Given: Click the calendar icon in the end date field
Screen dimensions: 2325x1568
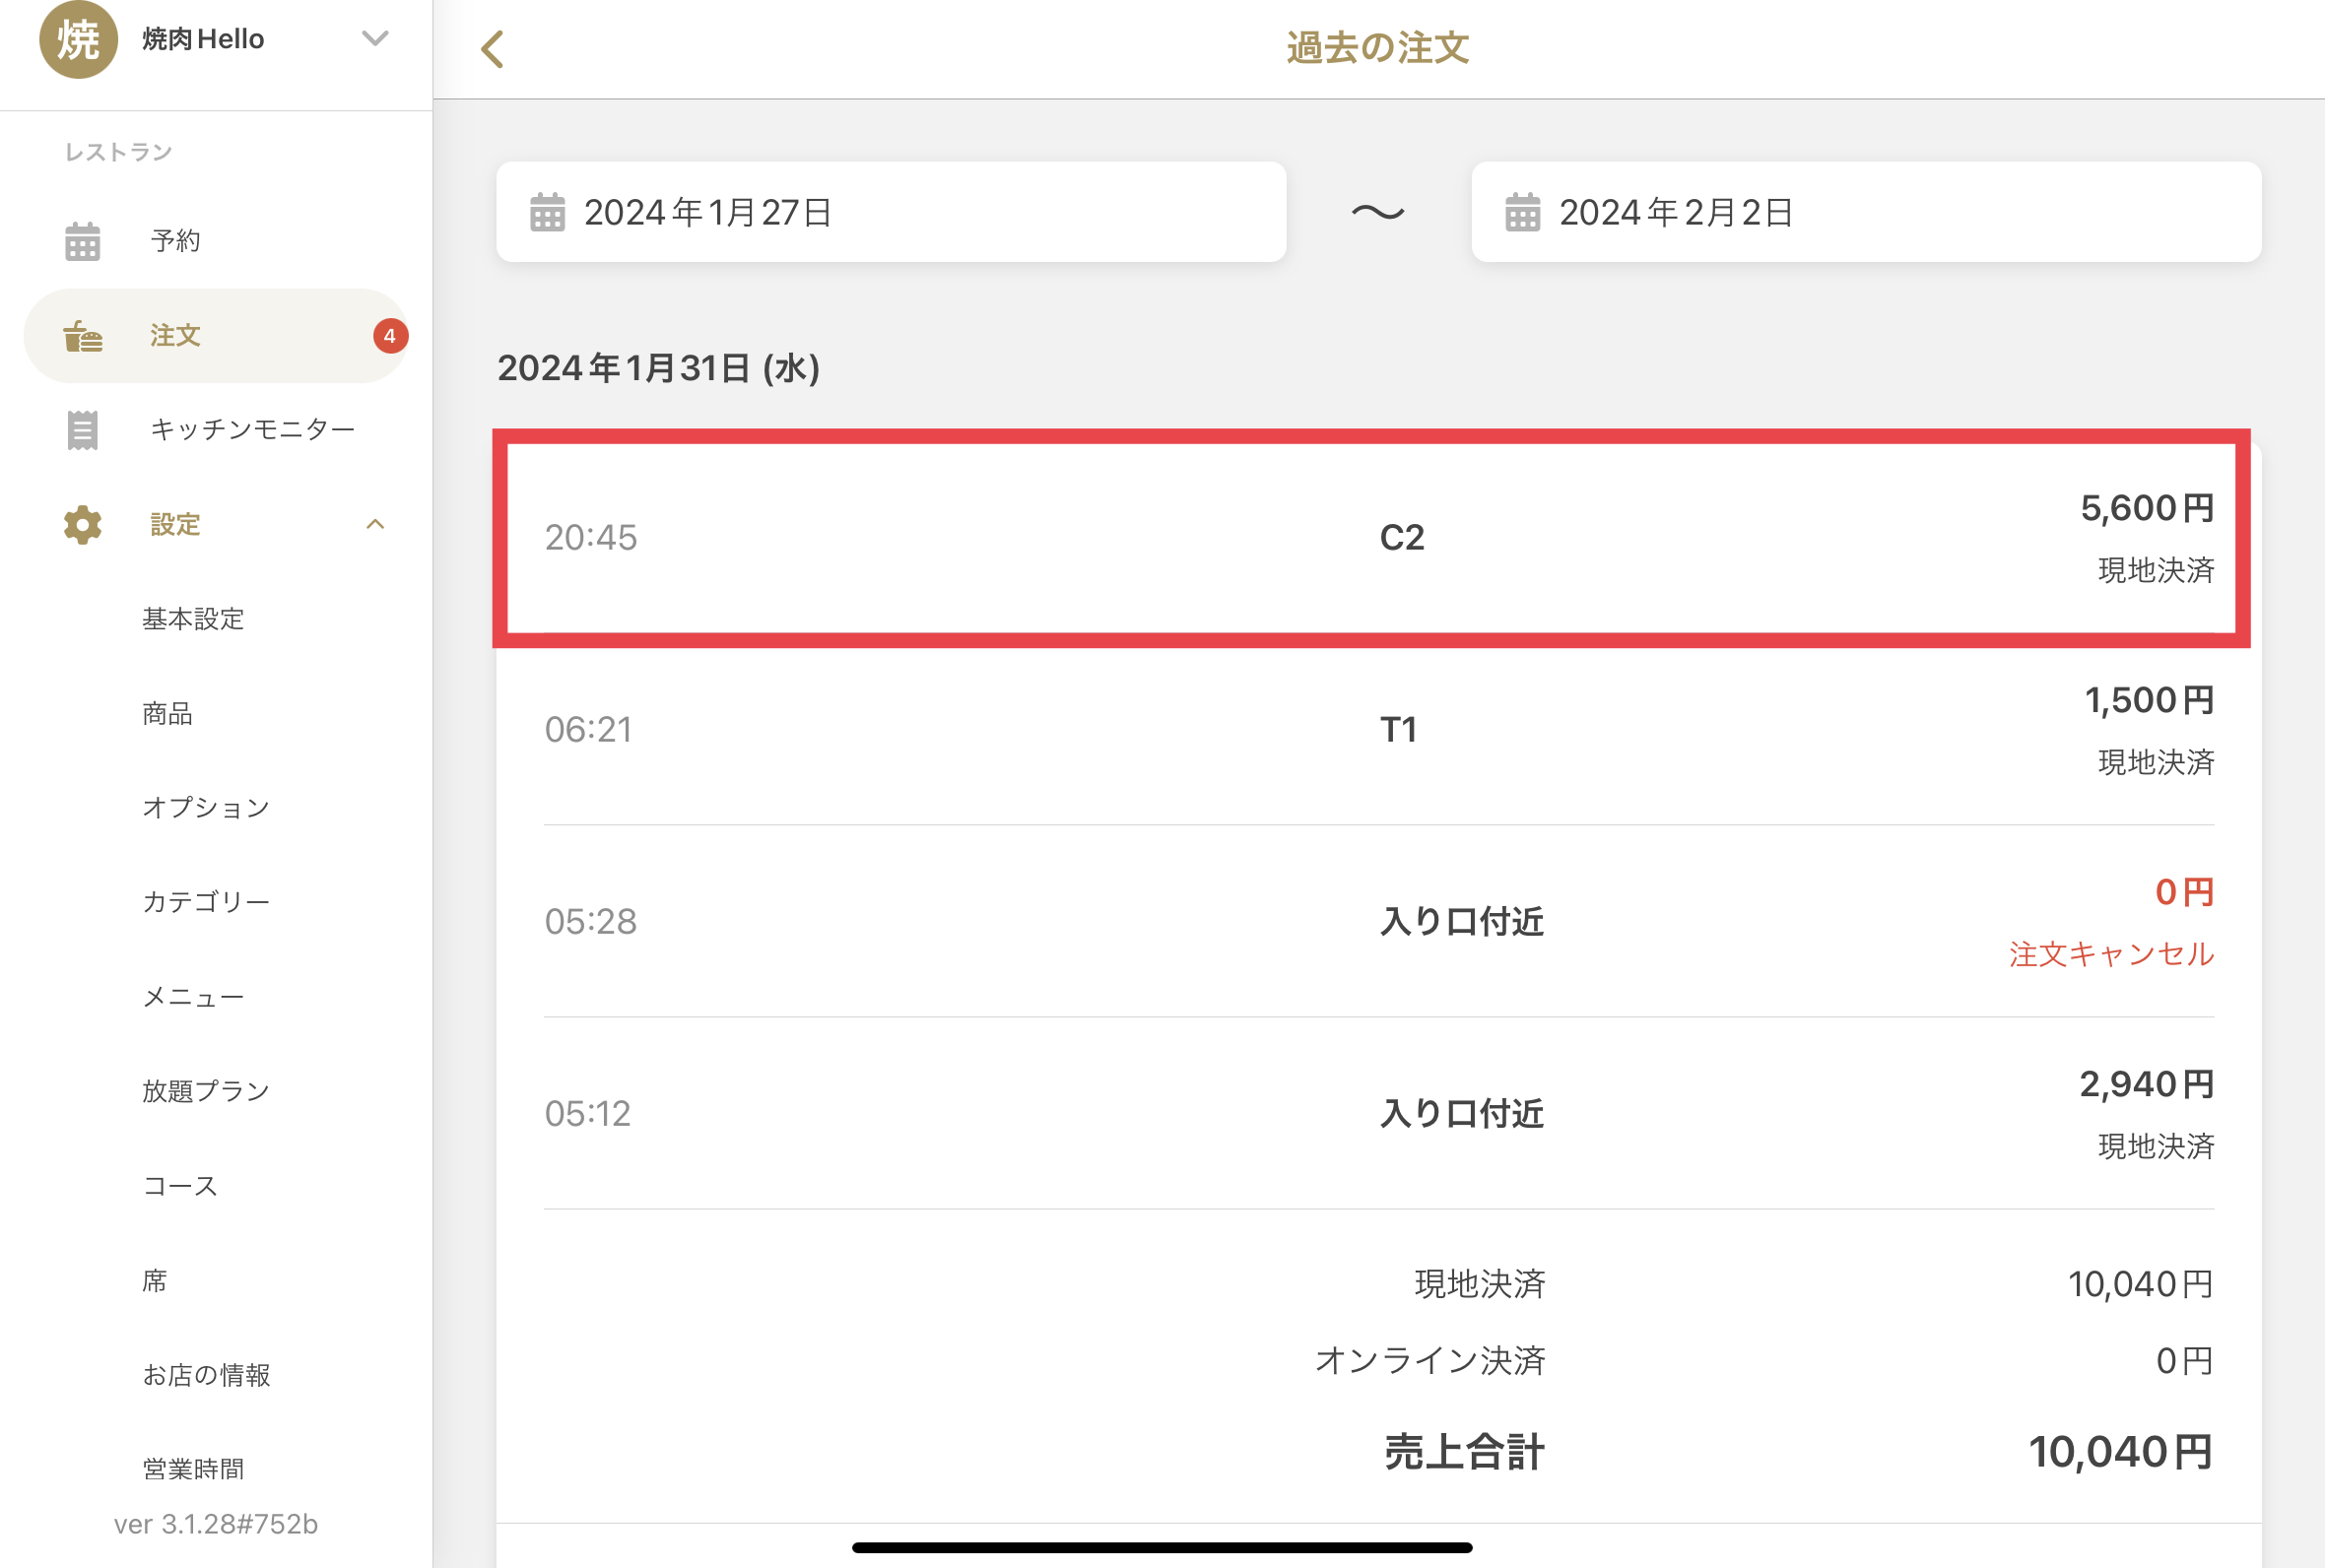Looking at the screenshot, I should click(1522, 212).
